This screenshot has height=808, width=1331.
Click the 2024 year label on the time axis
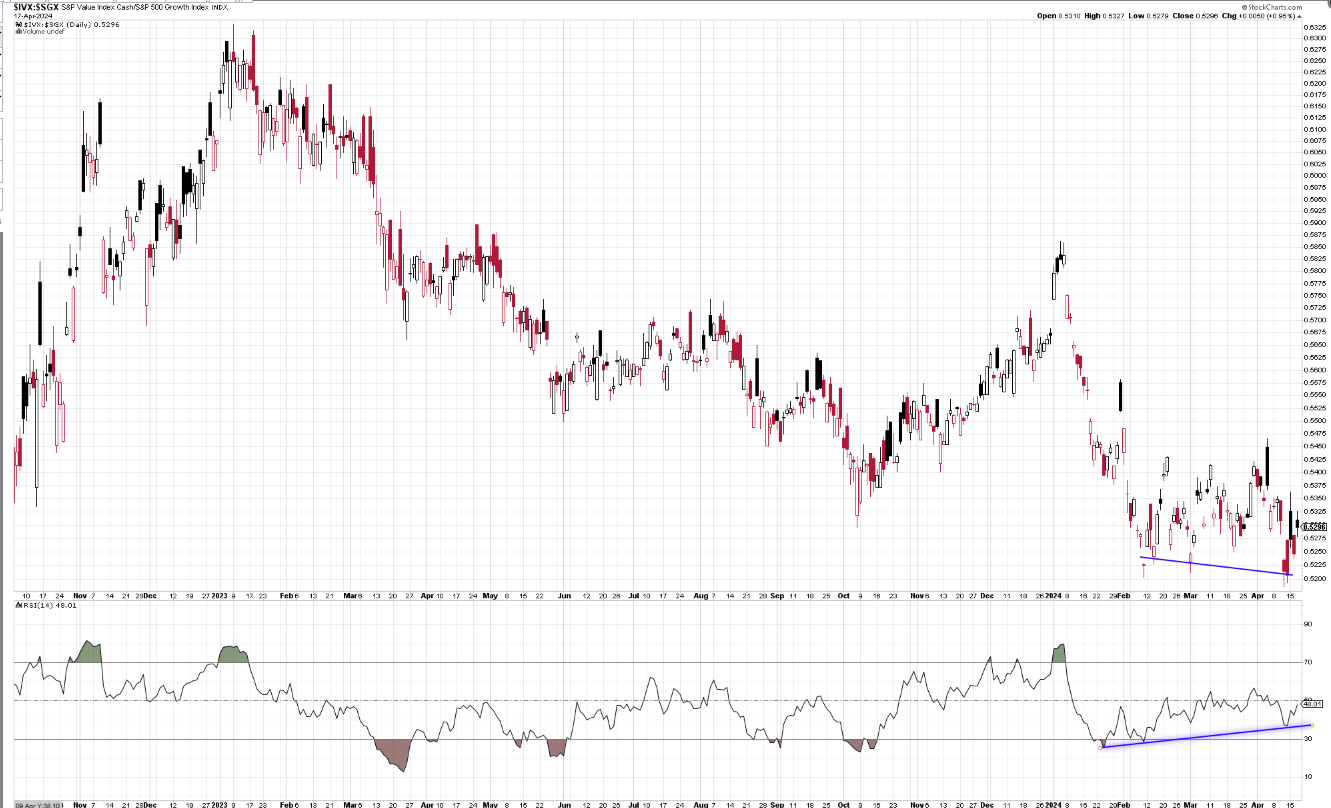tap(1052, 594)
